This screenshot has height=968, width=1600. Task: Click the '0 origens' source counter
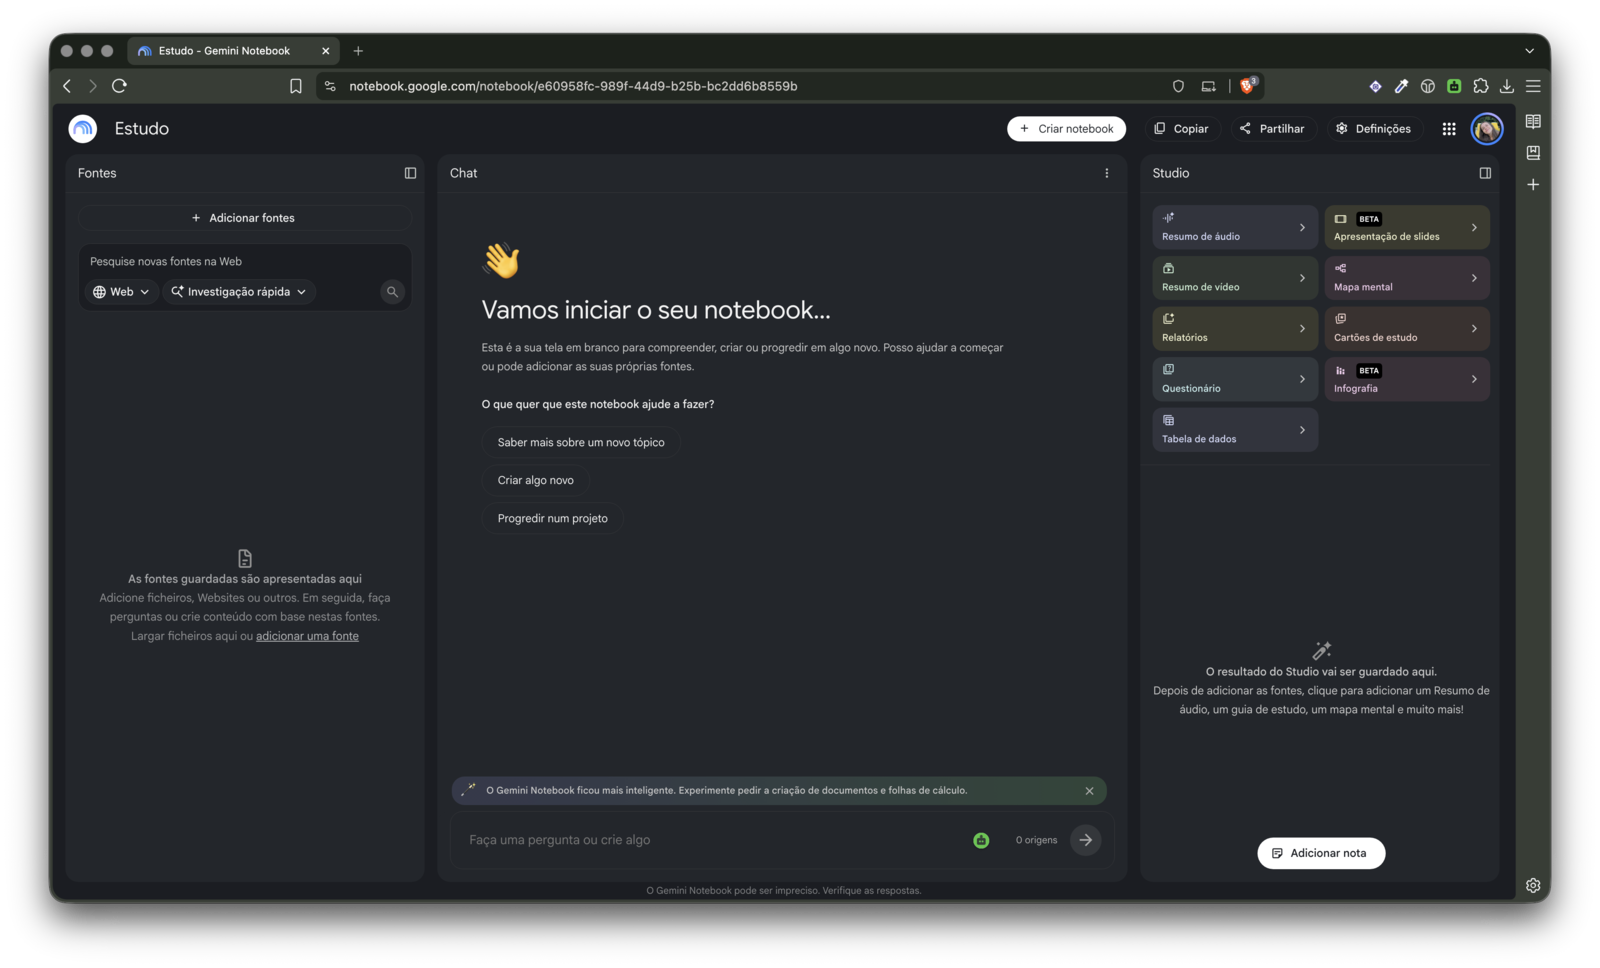pyautogui.click(x=1036, y=840)
